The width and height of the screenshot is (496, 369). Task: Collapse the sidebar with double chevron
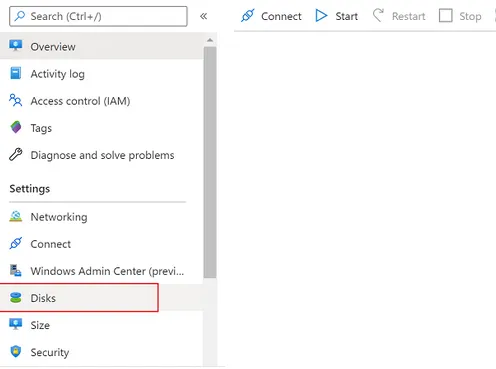(203, 16)
